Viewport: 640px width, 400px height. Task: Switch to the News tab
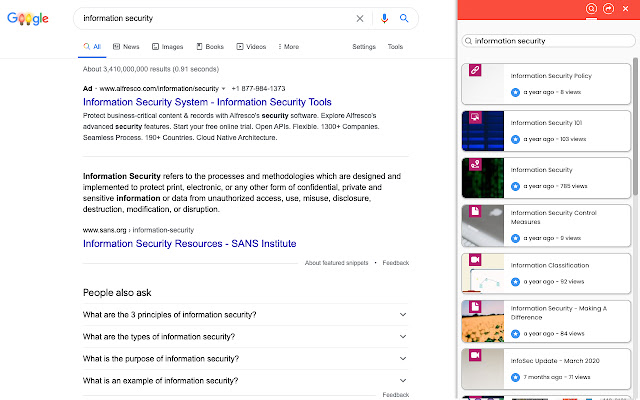pos(126,47)
